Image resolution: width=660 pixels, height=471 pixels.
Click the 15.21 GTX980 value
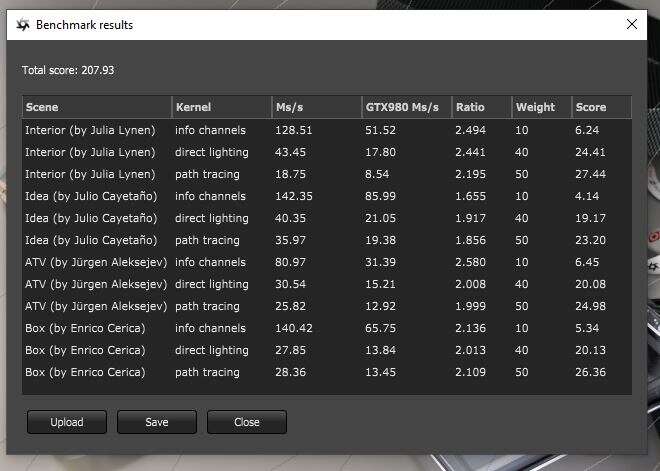pos(381,284)
